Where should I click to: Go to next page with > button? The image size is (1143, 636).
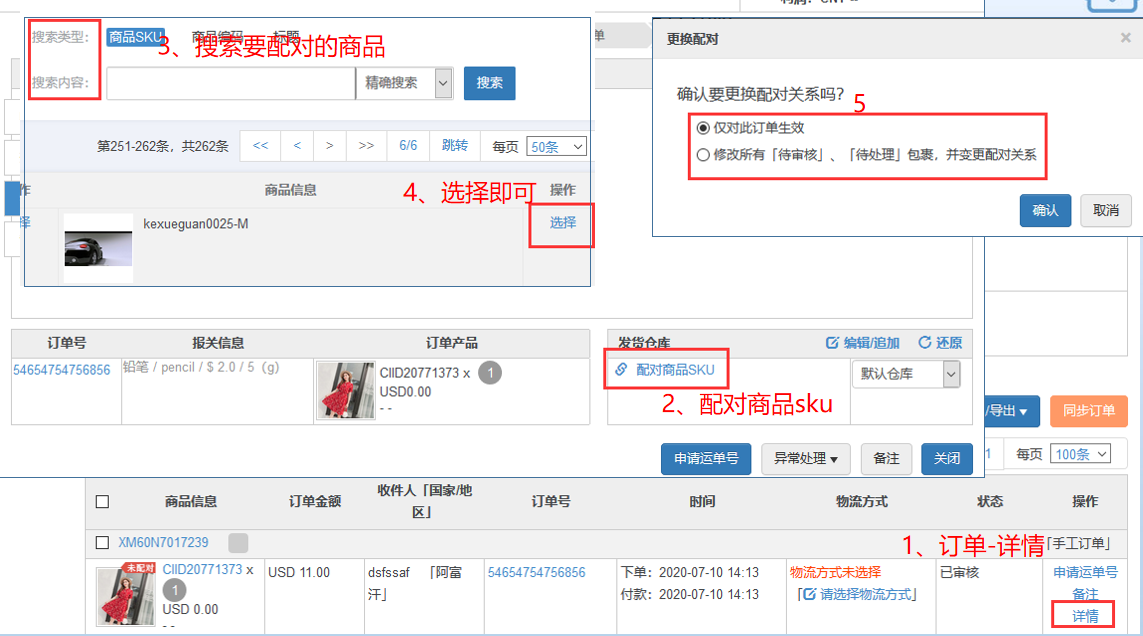(330, 146)
